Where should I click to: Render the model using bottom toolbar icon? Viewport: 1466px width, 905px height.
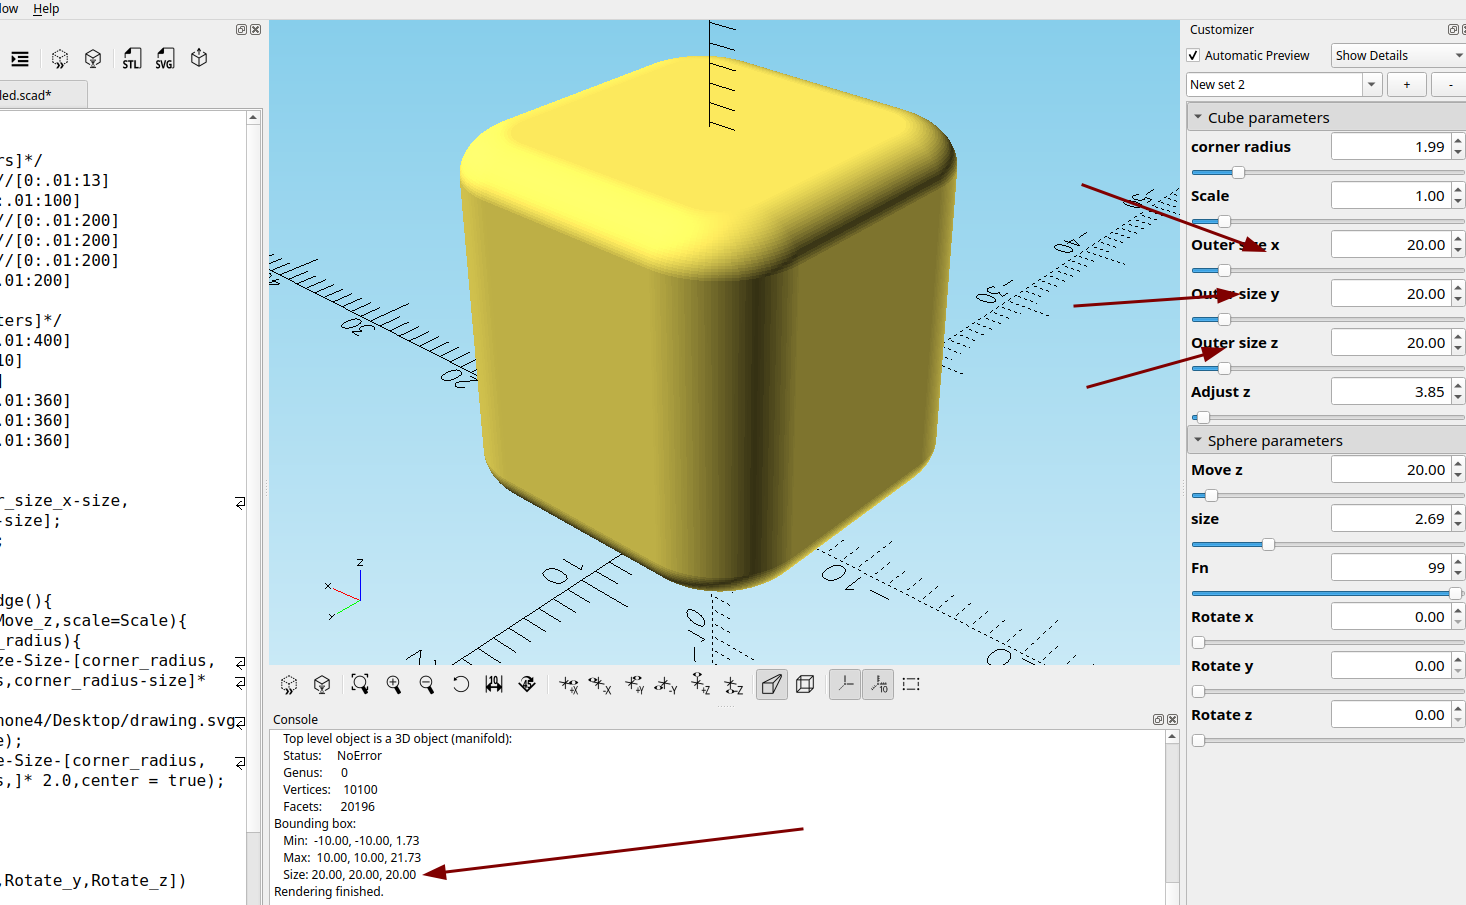[322, 684]
